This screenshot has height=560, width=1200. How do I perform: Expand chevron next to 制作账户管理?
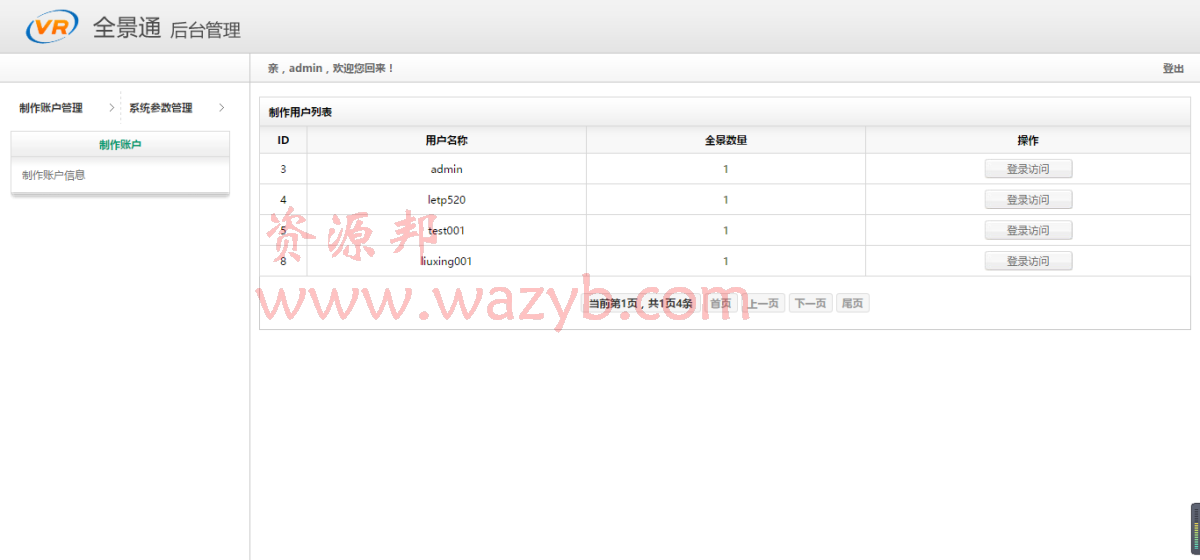click(111, 108)
